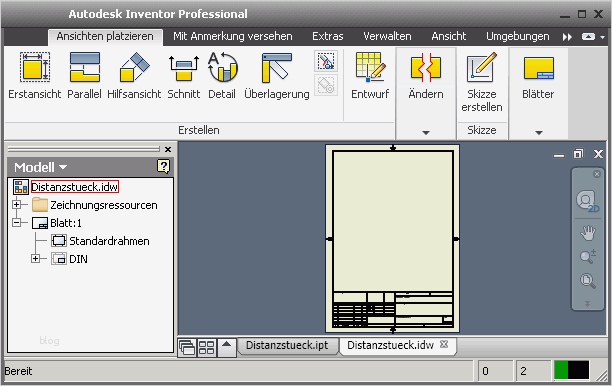Select DIN tree item
The width and height of the screenshot is (612, 386).
pyautogui.click(x=78, y=259)
